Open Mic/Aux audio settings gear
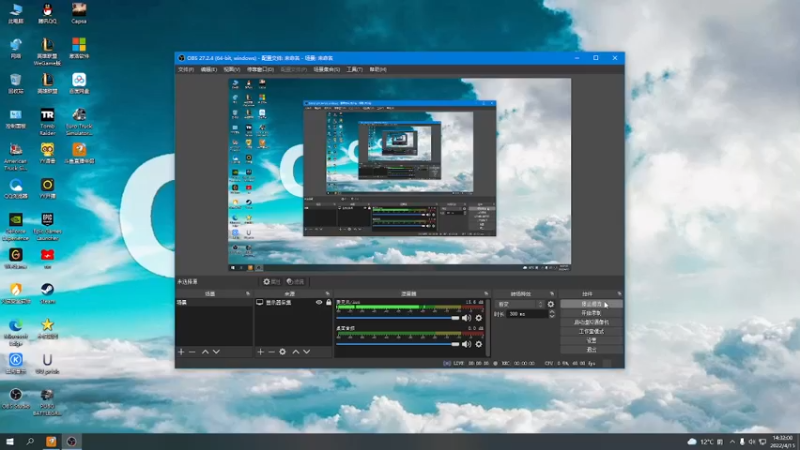The height and width of the screenshot is (450, 800). tap(479, 318)
